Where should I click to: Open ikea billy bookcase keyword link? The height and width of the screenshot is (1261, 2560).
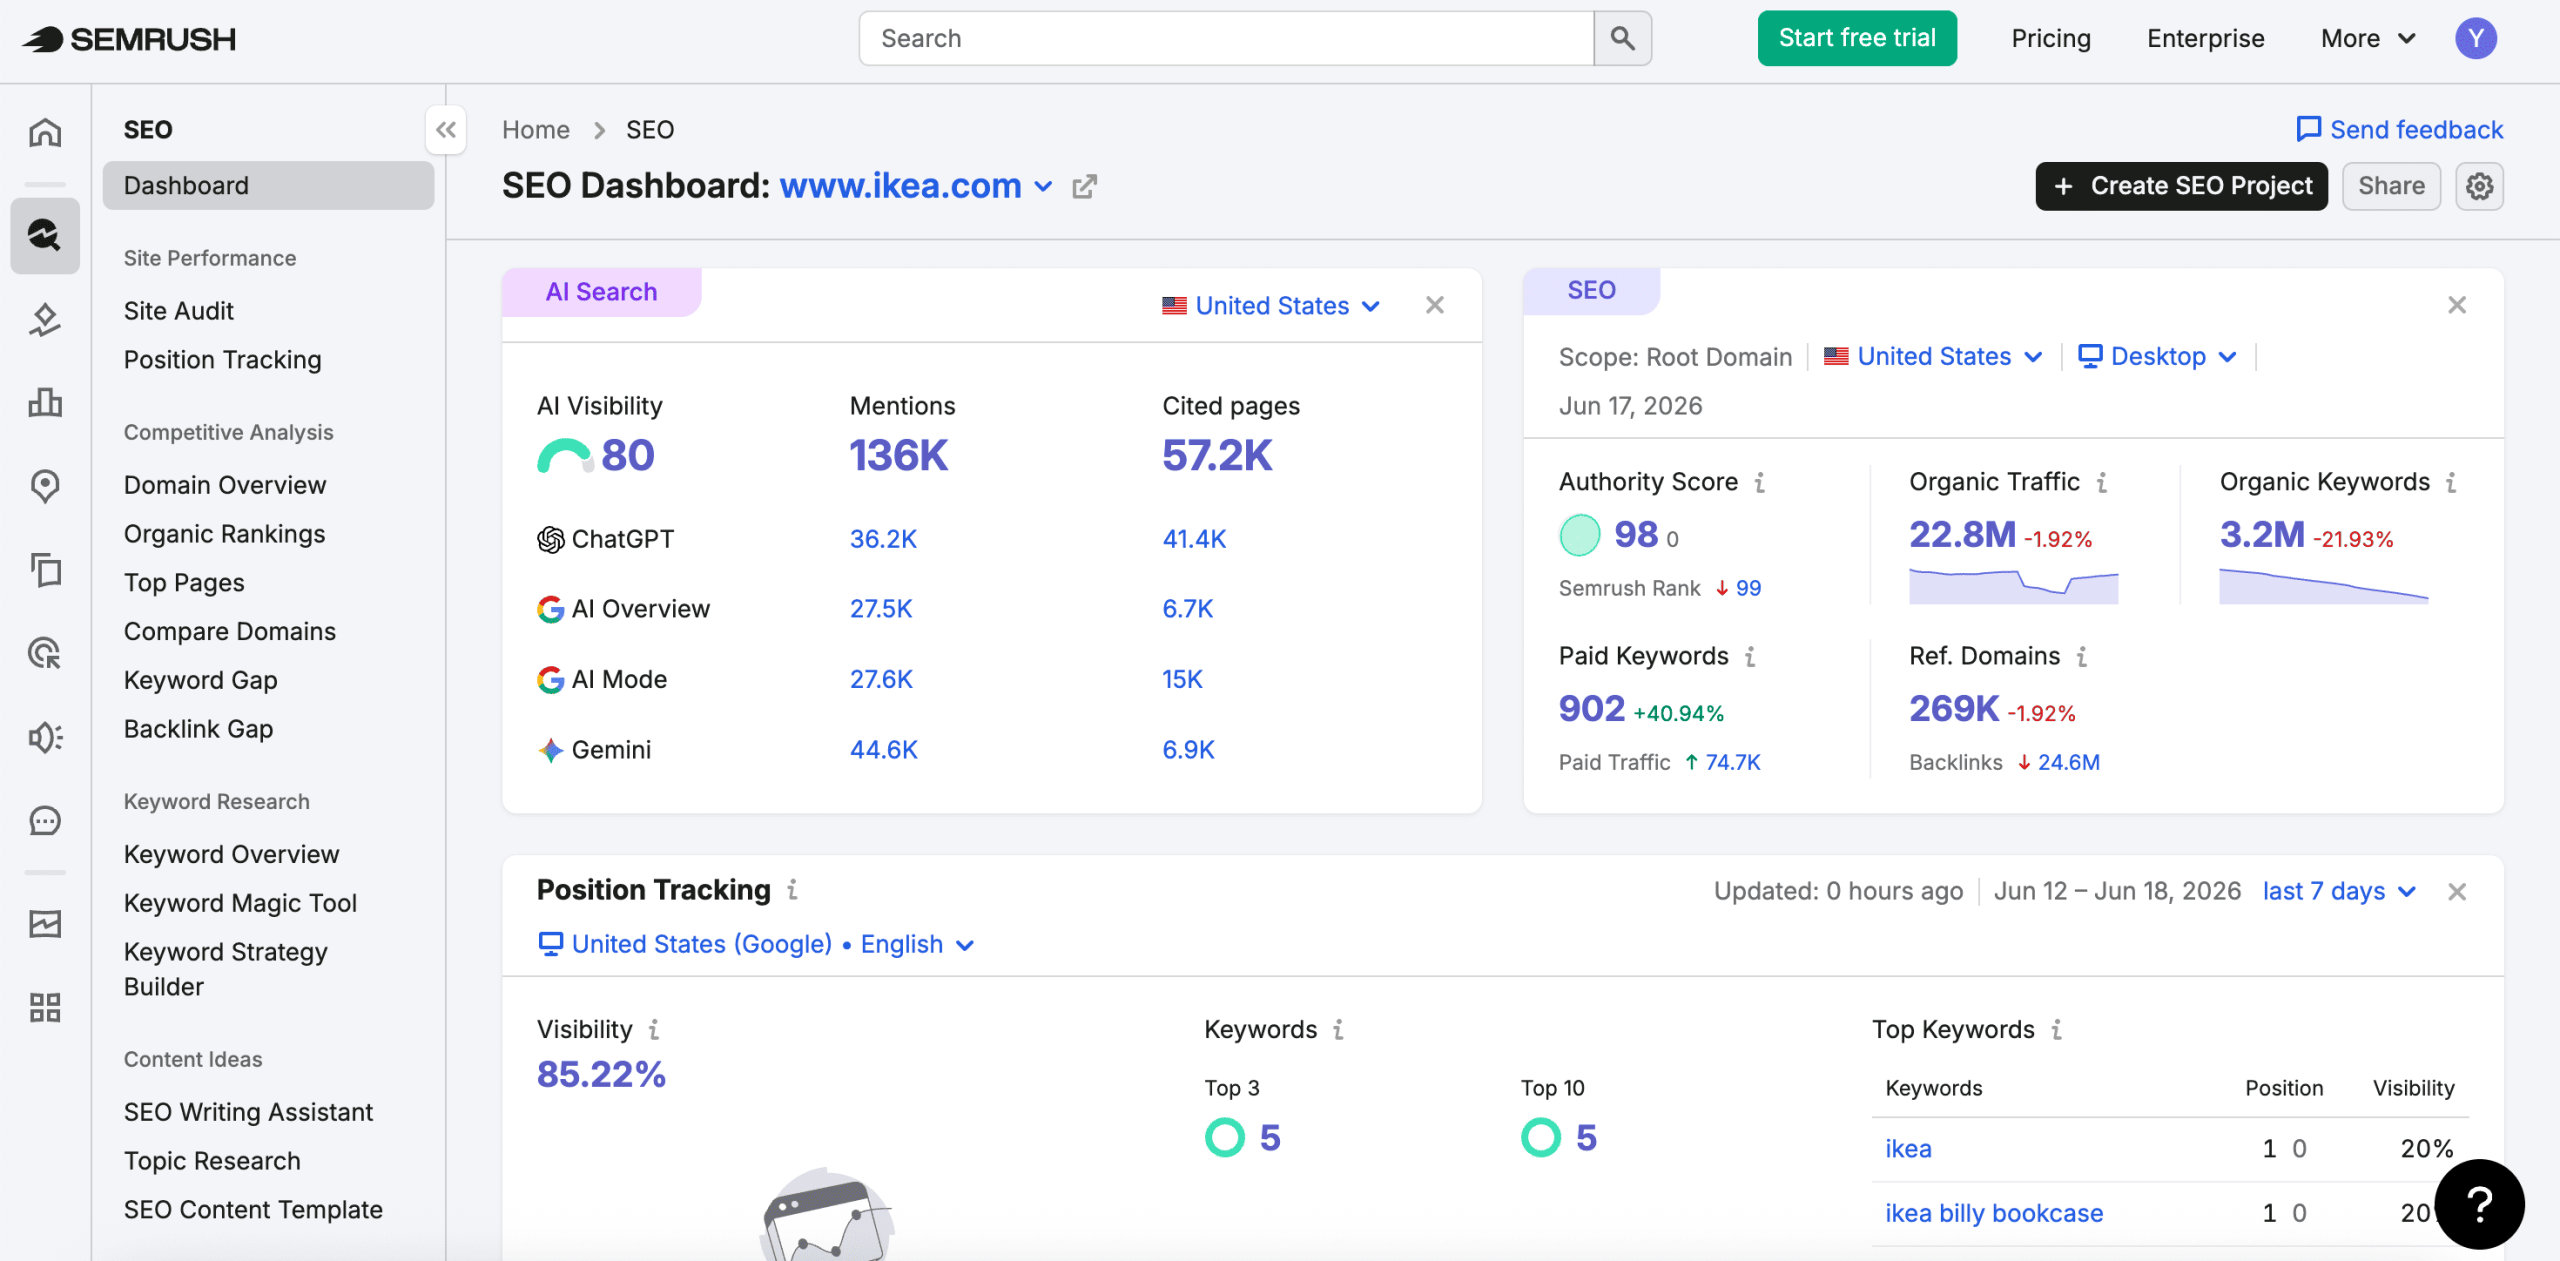(x=1994, y=1213)
